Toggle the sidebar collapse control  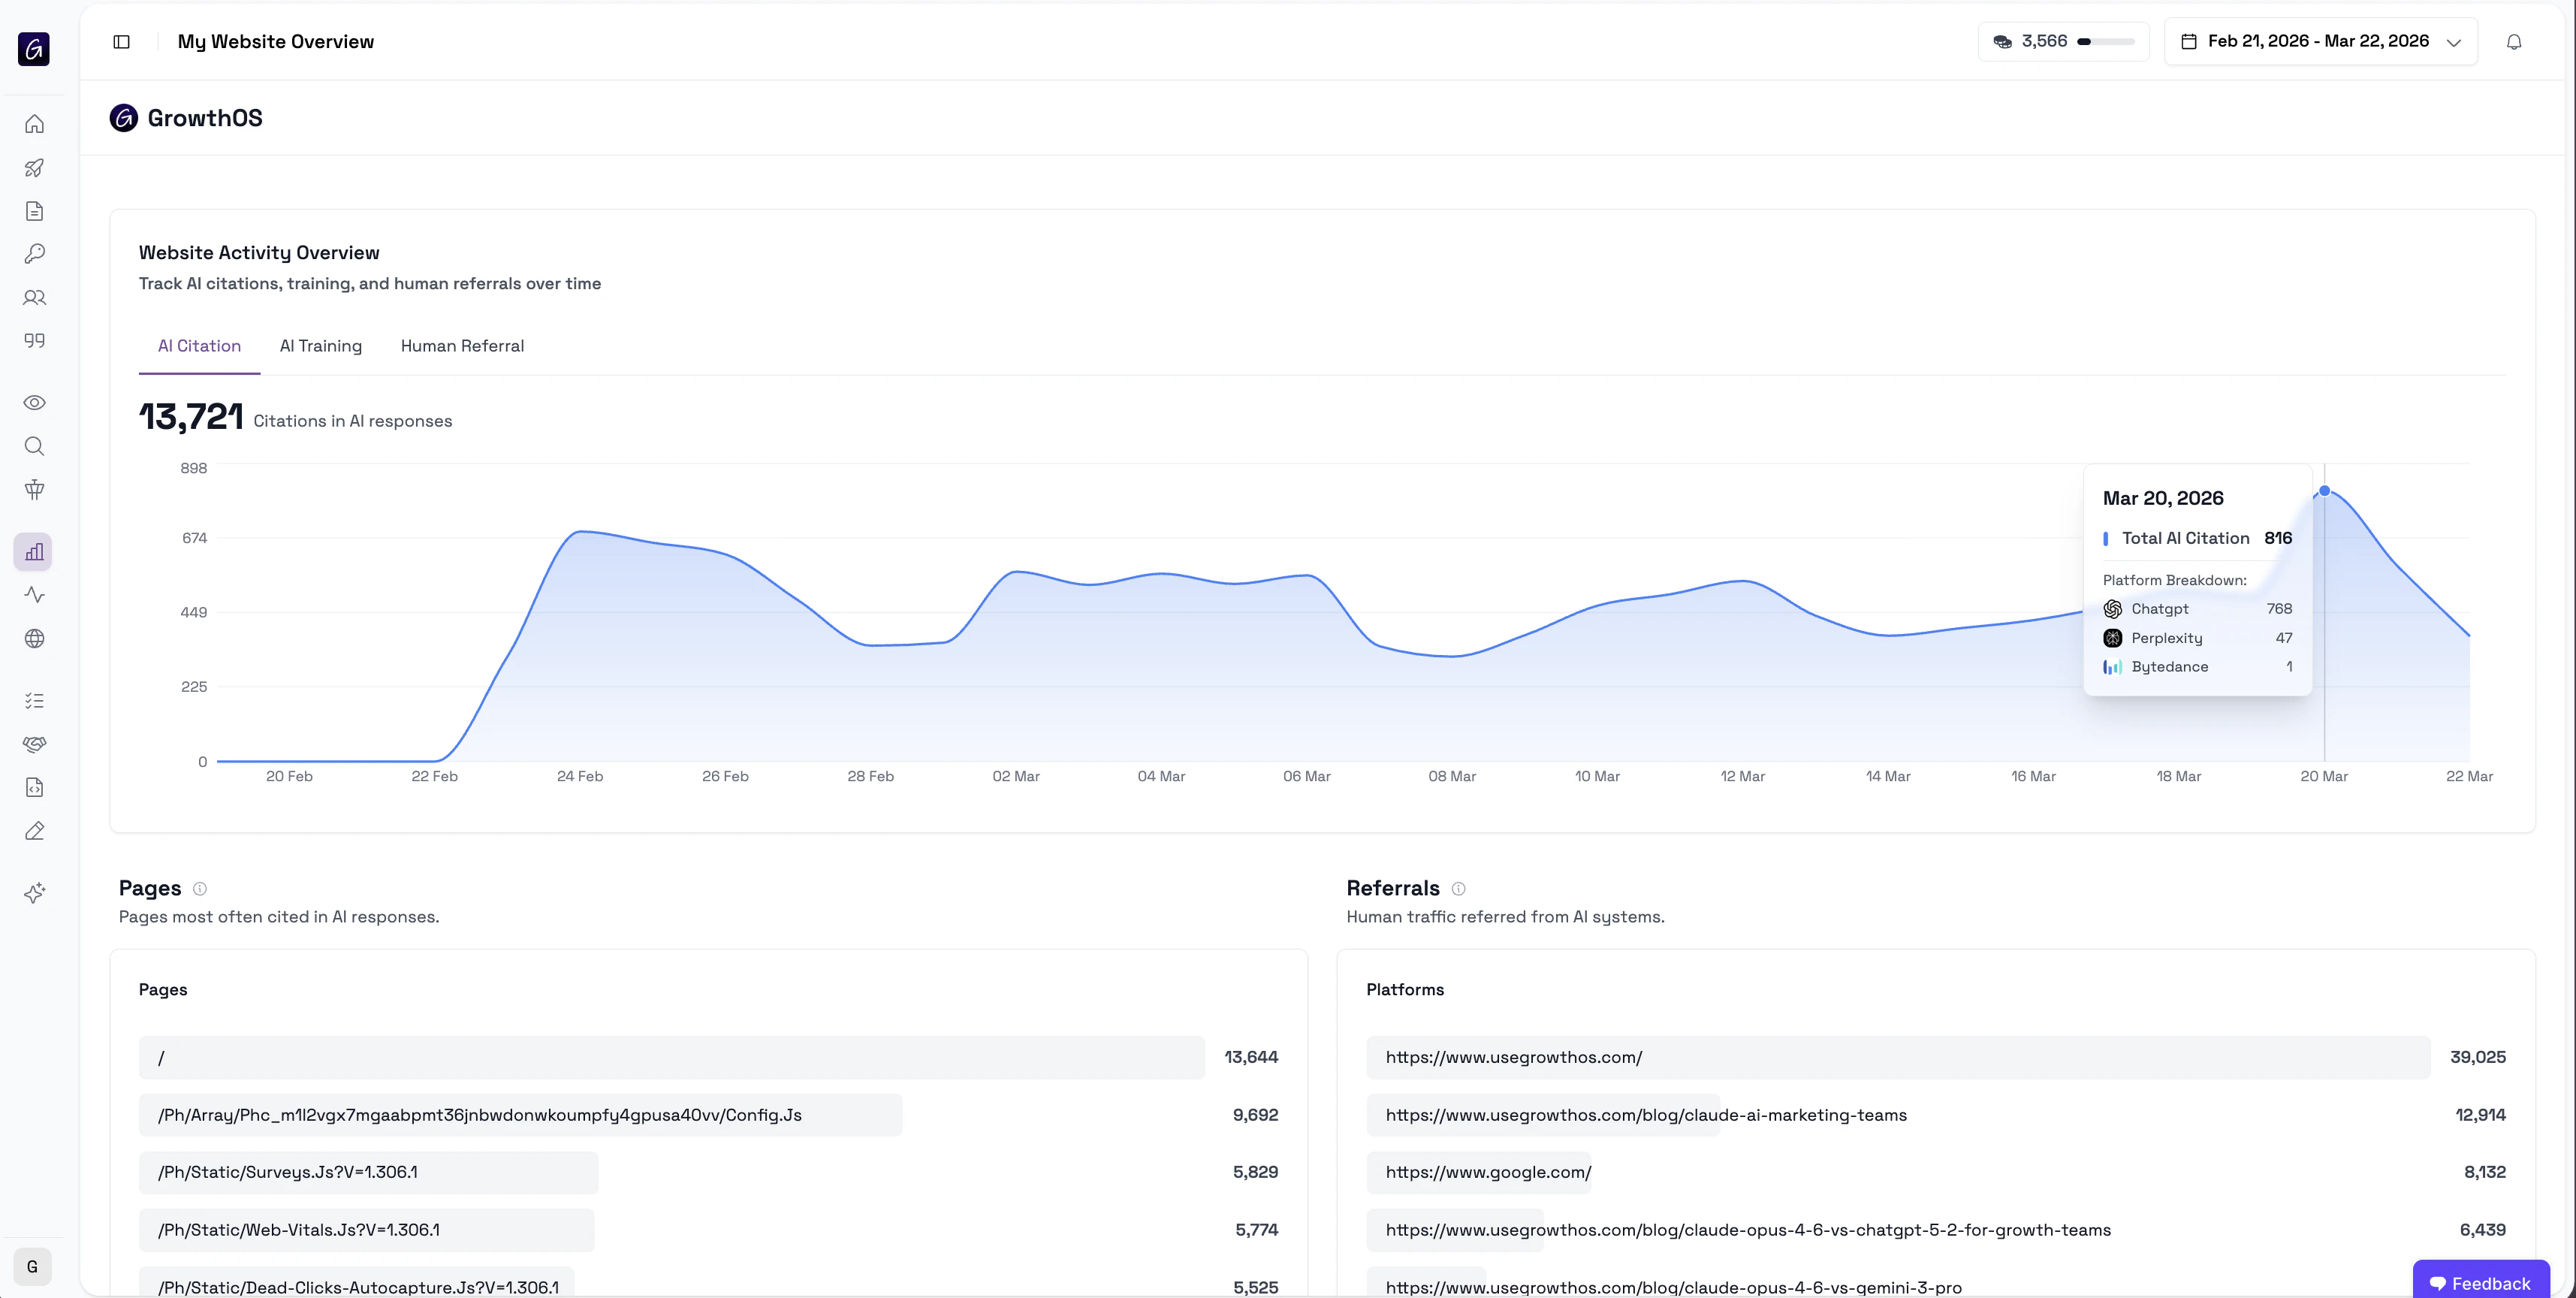121,41
